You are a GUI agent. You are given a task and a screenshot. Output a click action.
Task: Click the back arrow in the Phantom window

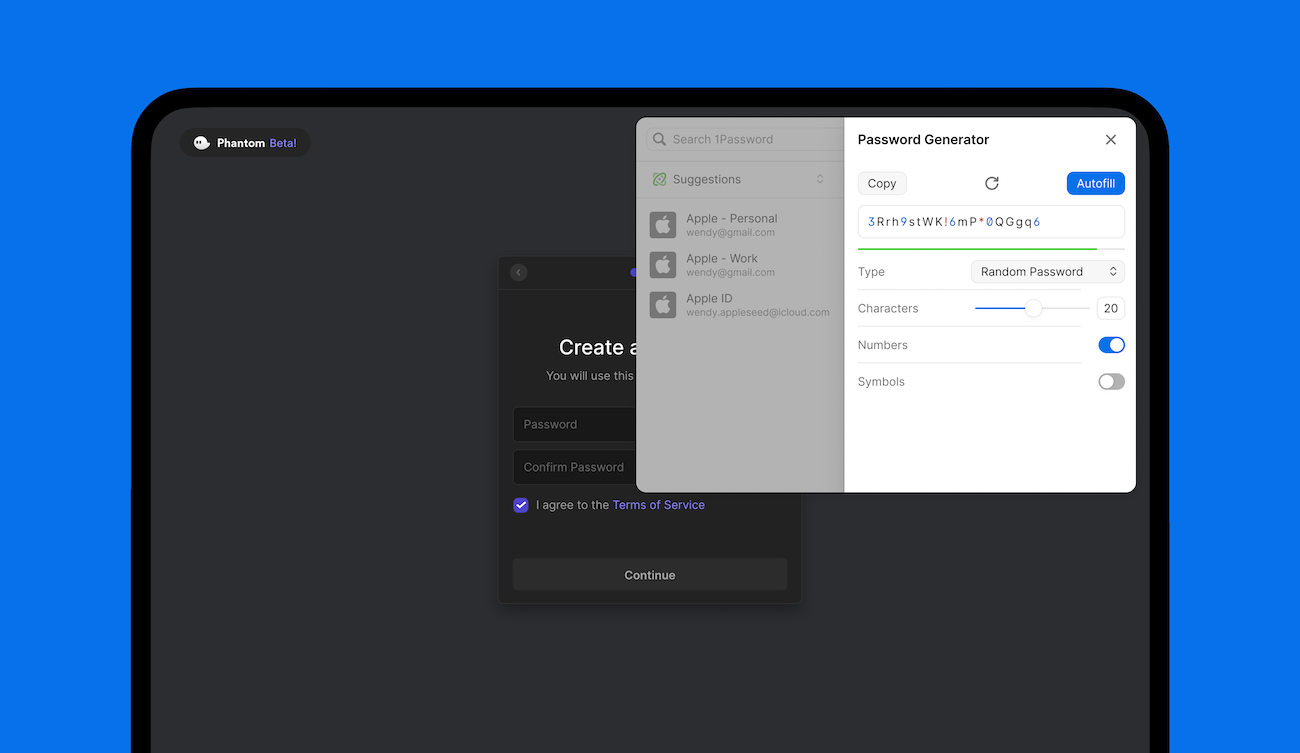coord(518,272)
